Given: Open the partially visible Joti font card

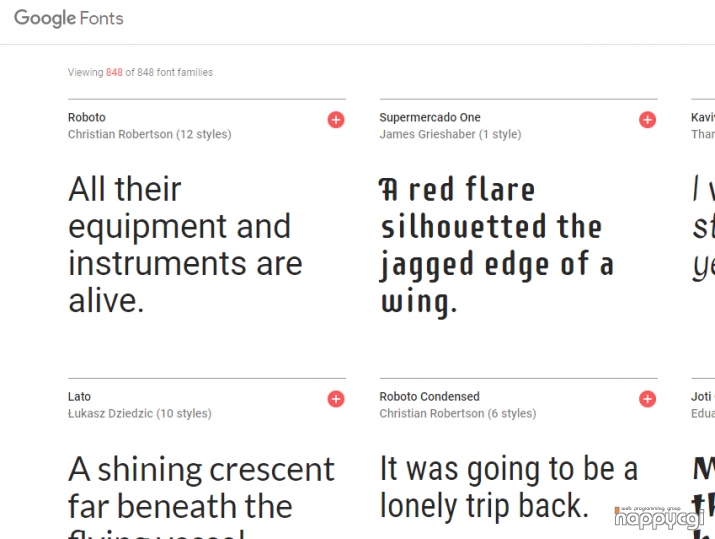Looking at the screenshot, I should (703, 458).
